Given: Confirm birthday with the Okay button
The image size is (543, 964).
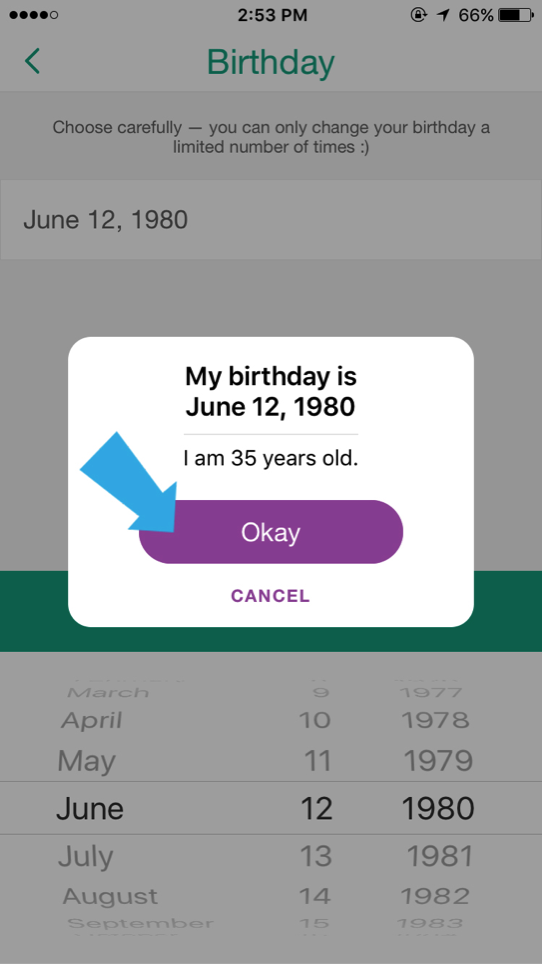Looking at the screenshot, I should (271, 532).
